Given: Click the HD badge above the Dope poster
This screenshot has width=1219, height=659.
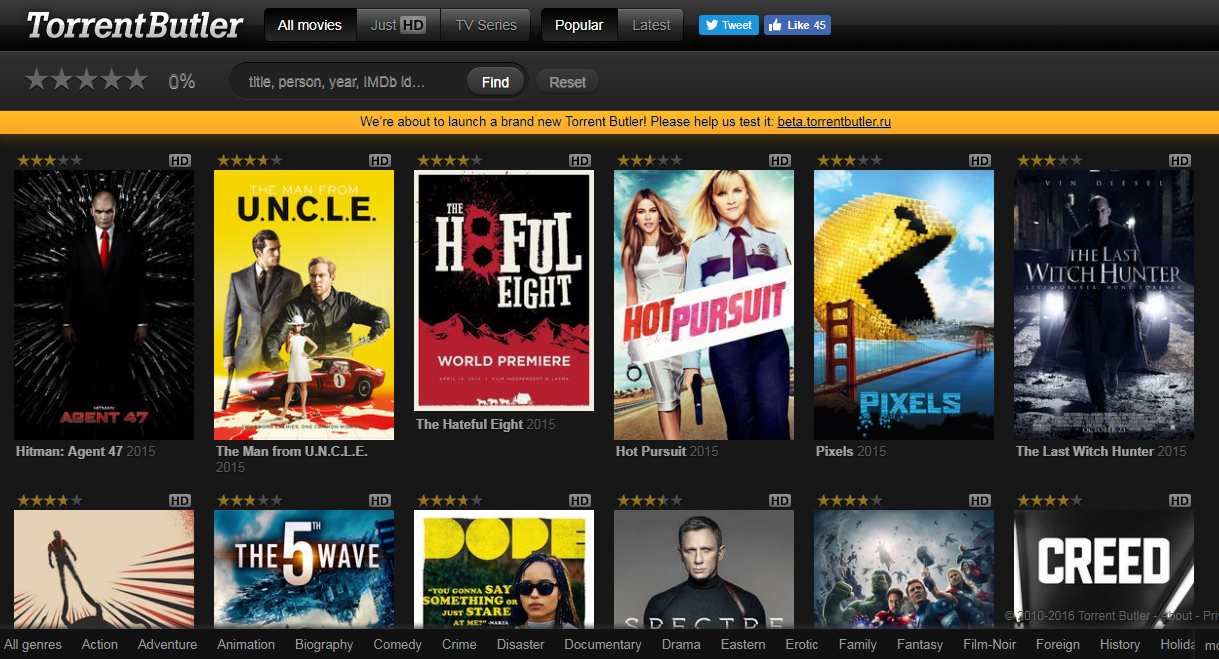Looking at the screenshot, I should (x=580, y=500).
